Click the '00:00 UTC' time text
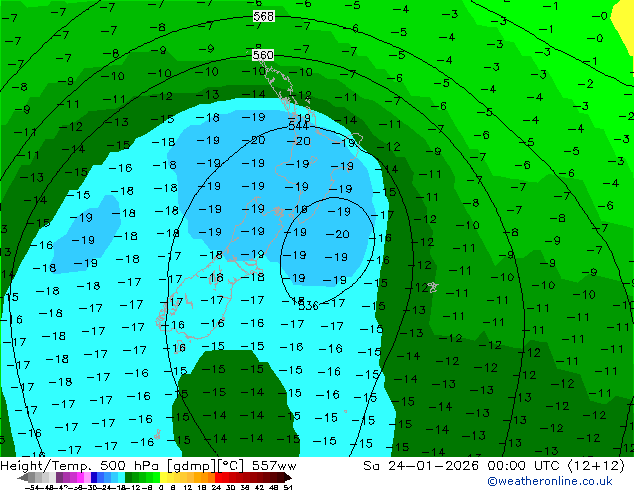The width and height of the screenshot is (634, 490). (525, 466)
